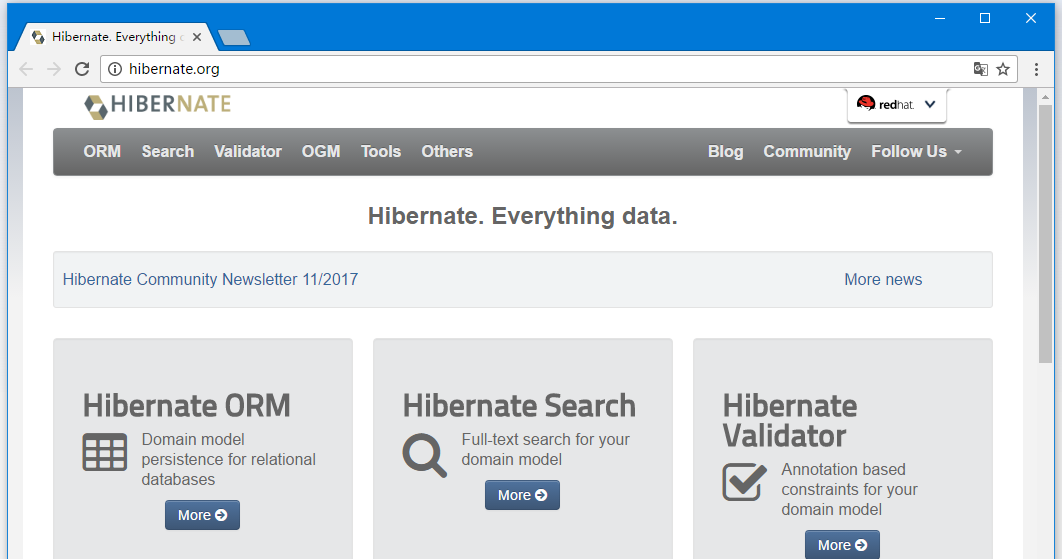The height and width of the screenshot is (559, 1062).
Task: Open a new tab button
Action: [x=234, y=37]
